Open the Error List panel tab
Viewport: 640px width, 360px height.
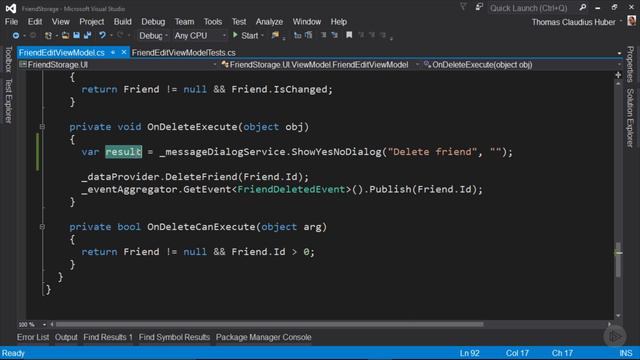tap(33, 338)
